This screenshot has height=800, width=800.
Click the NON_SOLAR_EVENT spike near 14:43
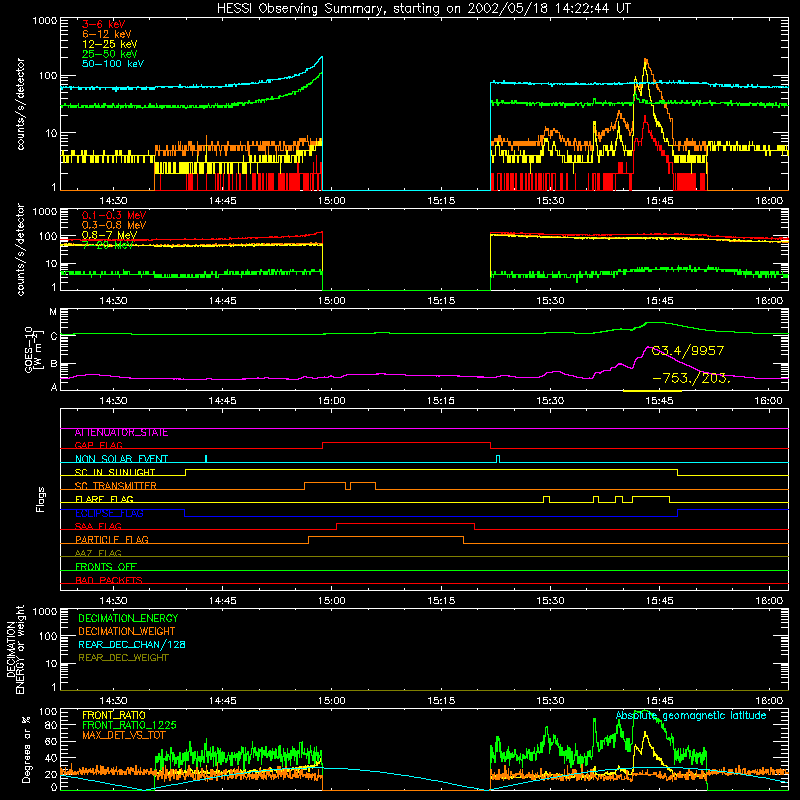(x=206, y=458)
